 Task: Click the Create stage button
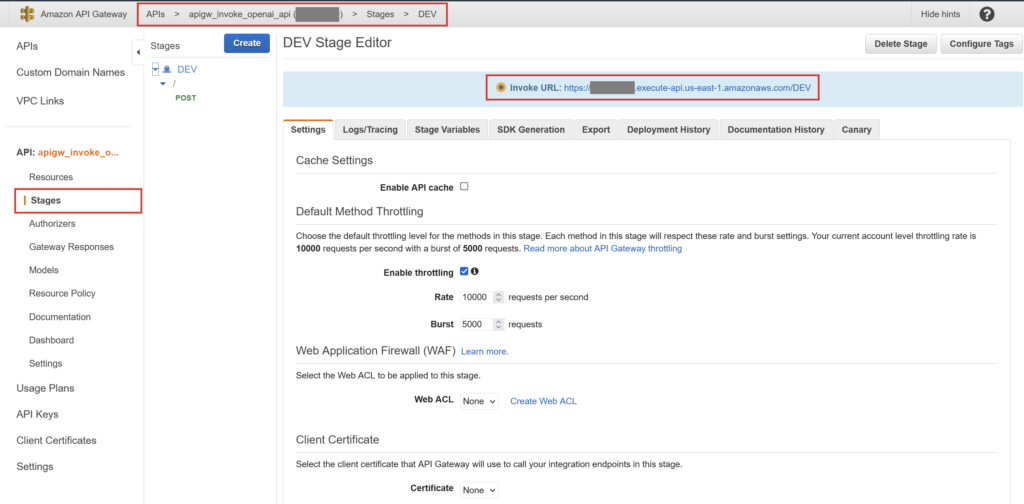point(247,43)
